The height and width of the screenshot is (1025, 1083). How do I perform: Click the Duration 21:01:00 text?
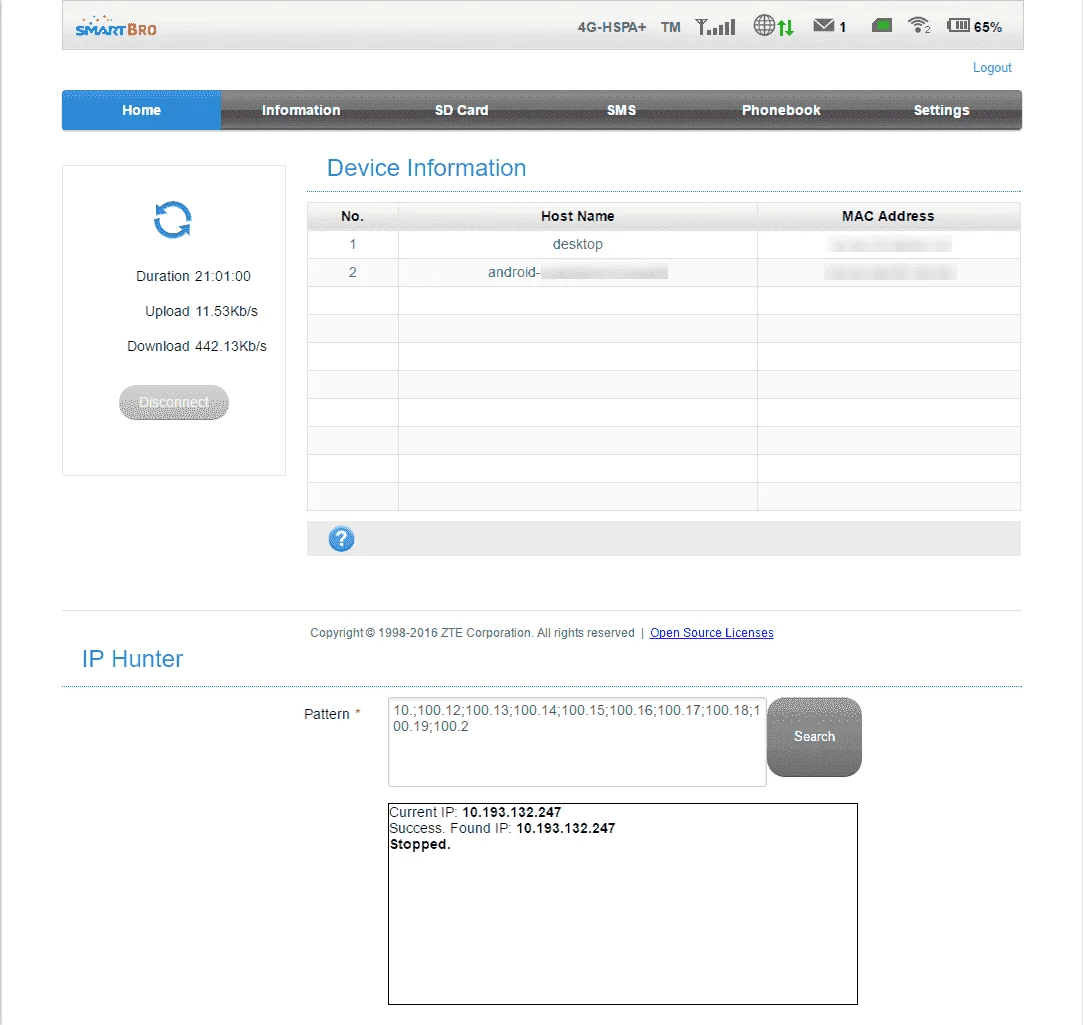(x=193, y=276)
